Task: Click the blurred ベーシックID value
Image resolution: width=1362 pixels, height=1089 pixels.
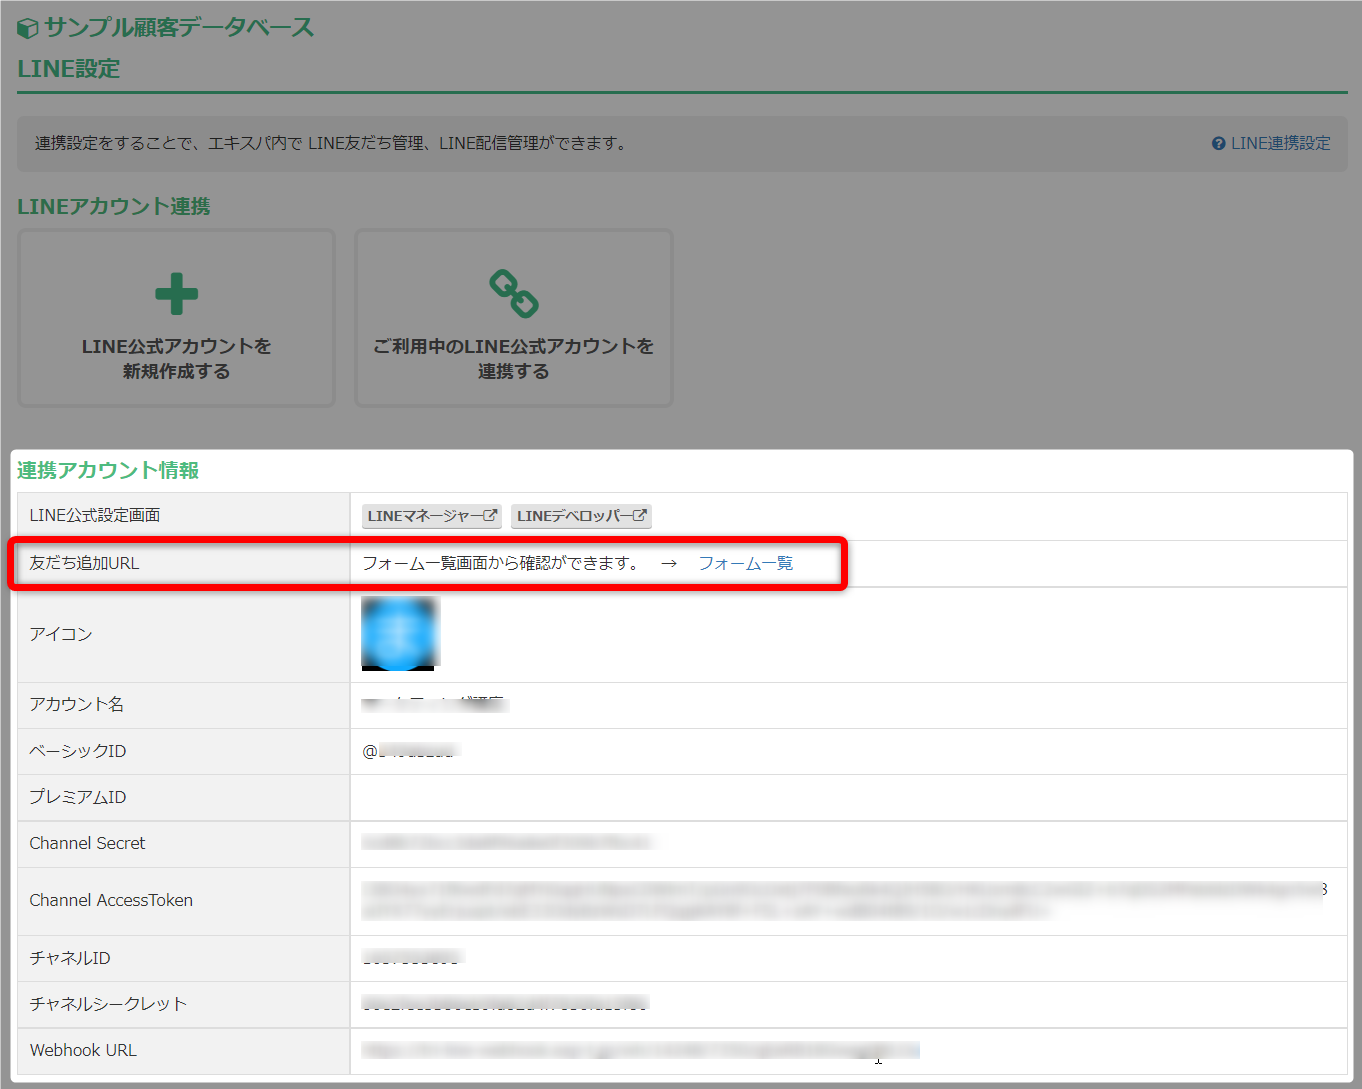Action: tap(409, 751)
